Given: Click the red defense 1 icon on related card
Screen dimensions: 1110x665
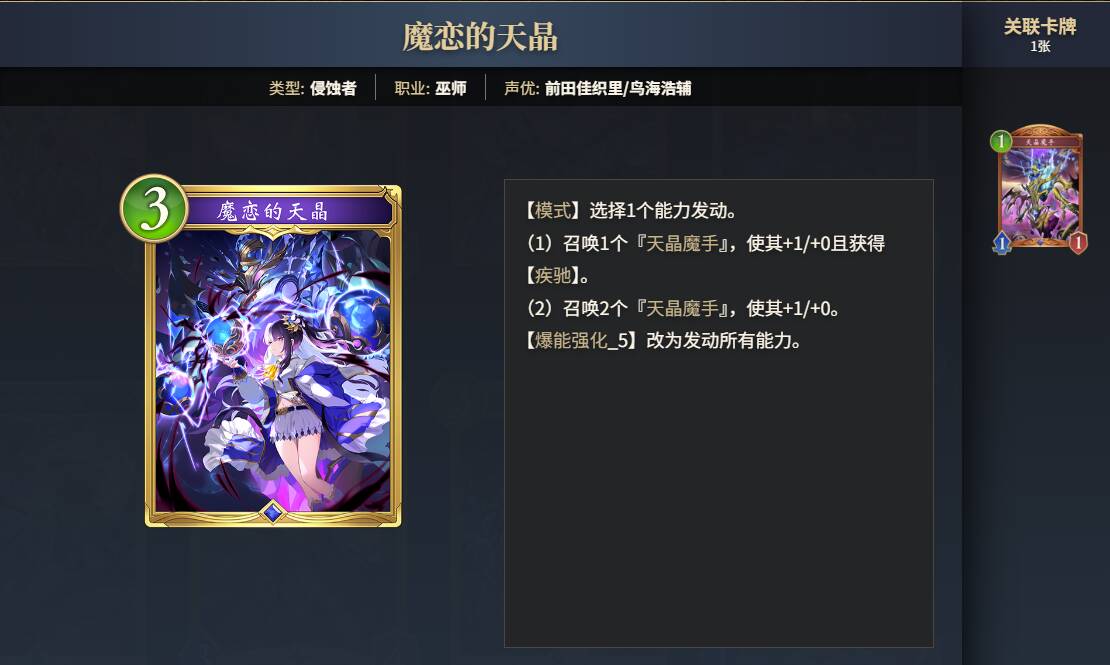Looking at the screenshot, I should pos(1077,244).
